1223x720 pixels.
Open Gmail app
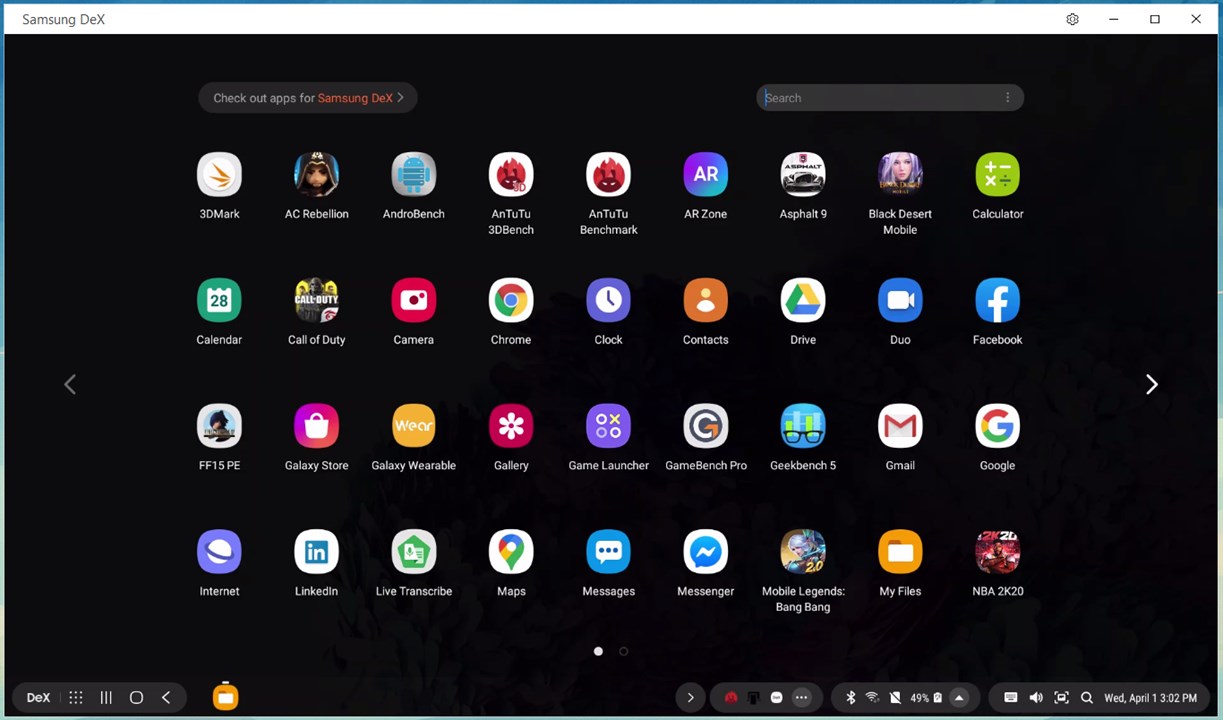(900, 426)
